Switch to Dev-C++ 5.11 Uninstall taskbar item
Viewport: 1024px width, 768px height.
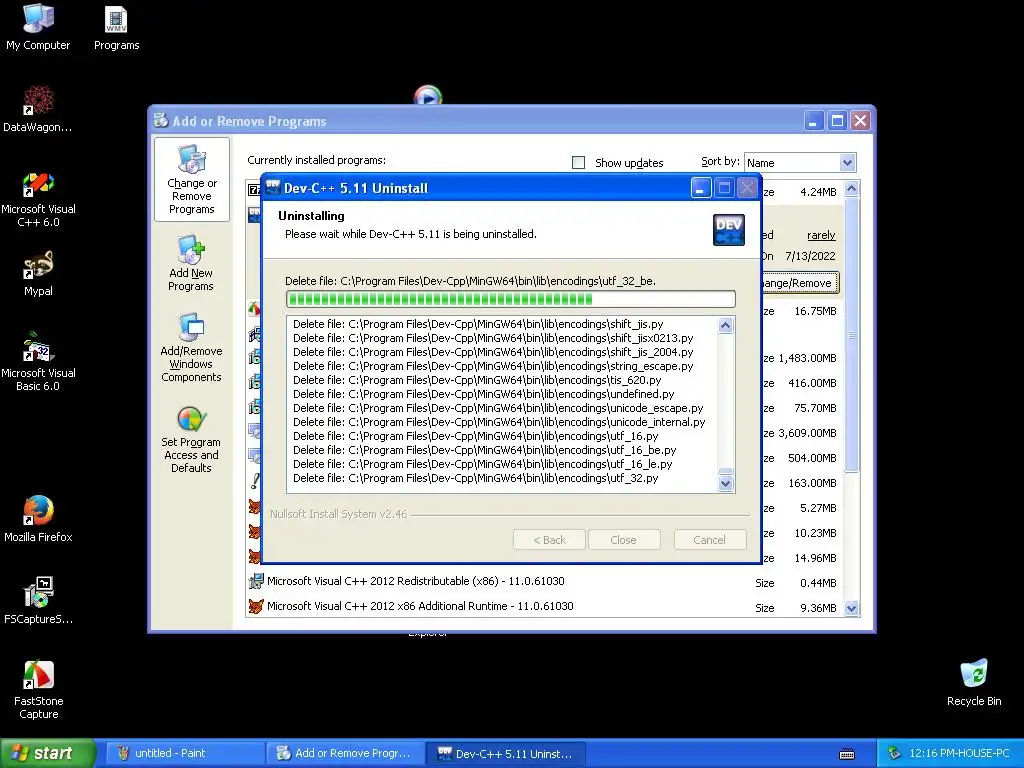pyautogui.click(x=505, y=753)
